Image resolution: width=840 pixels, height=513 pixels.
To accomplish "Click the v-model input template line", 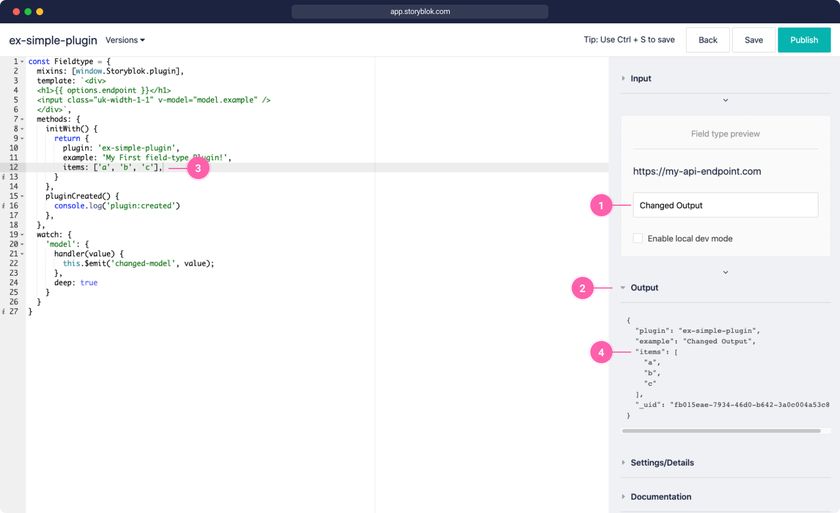I will click(154, 100).
